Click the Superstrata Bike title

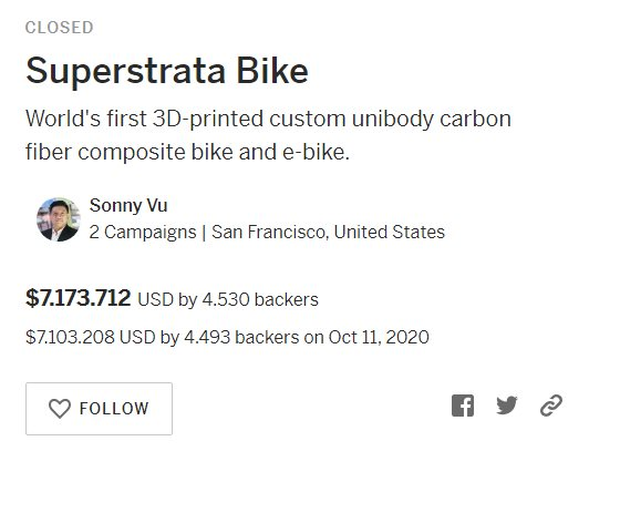coord(167,71)
